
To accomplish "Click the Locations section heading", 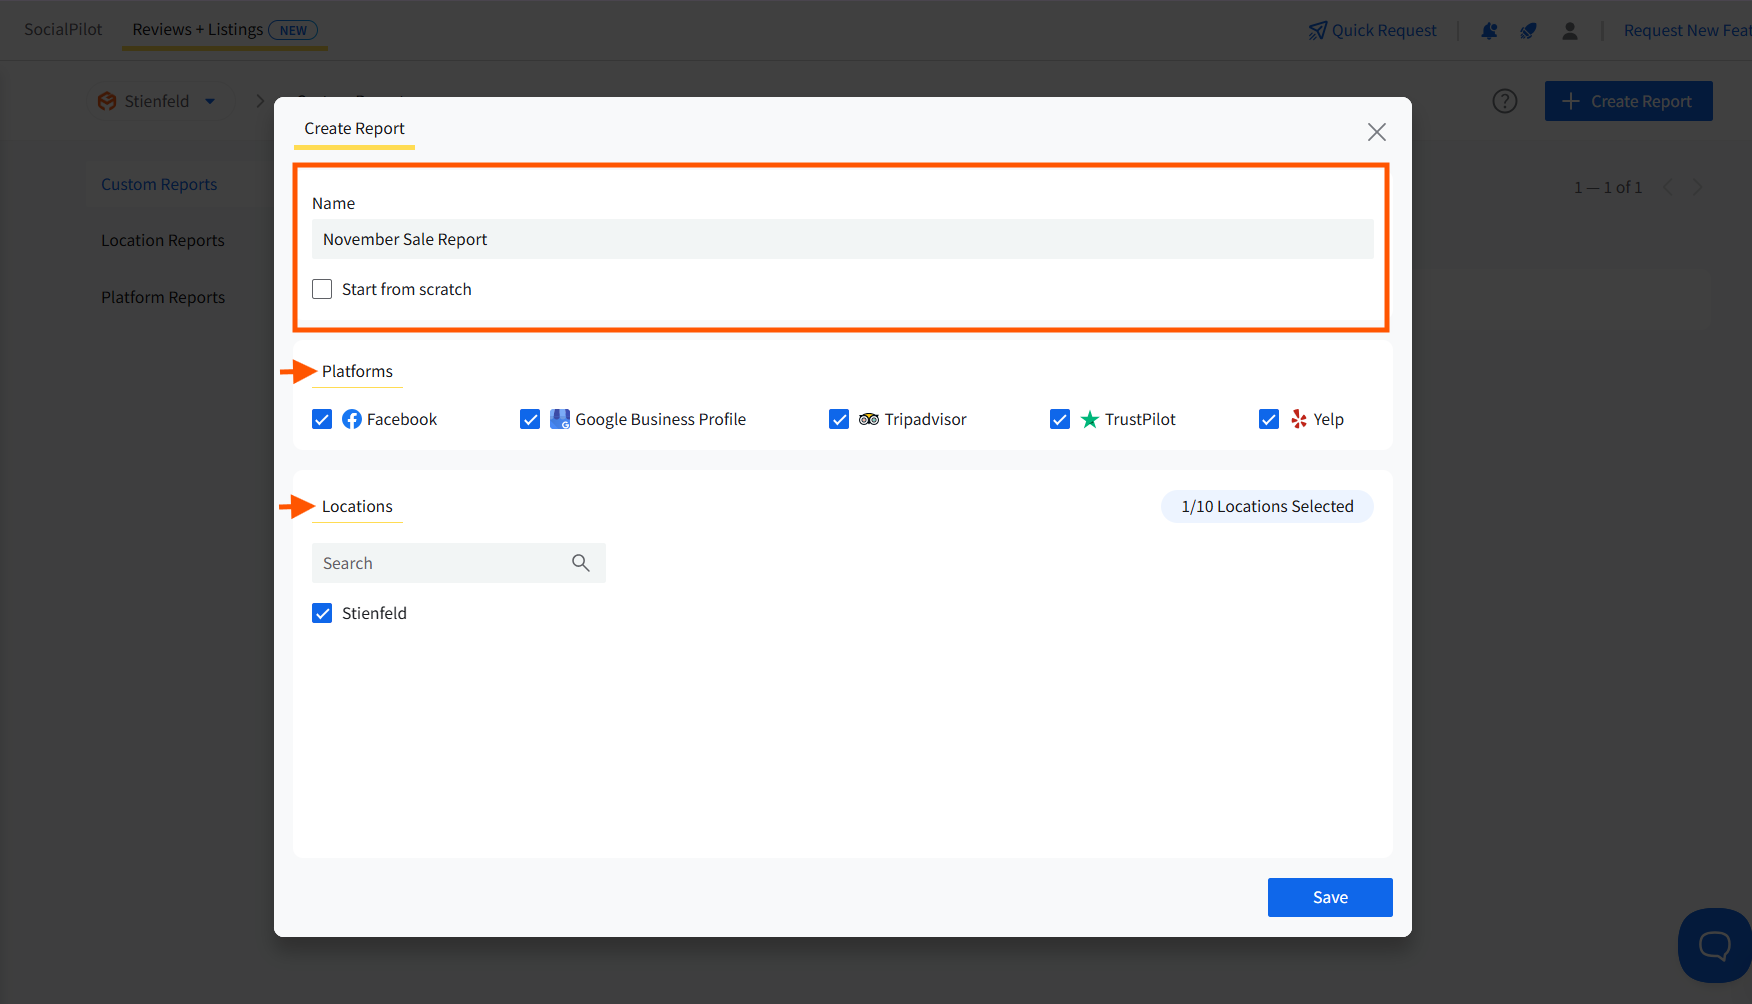I will (x=357, y=506).
